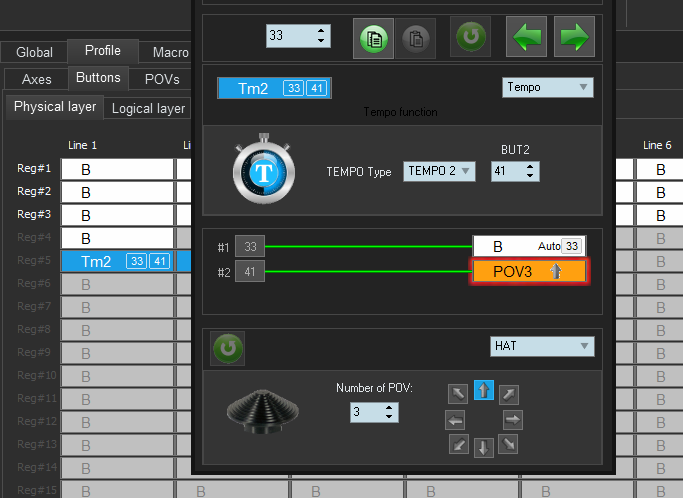Switch to the Global tab
The image size is (683, 498).
34,52
